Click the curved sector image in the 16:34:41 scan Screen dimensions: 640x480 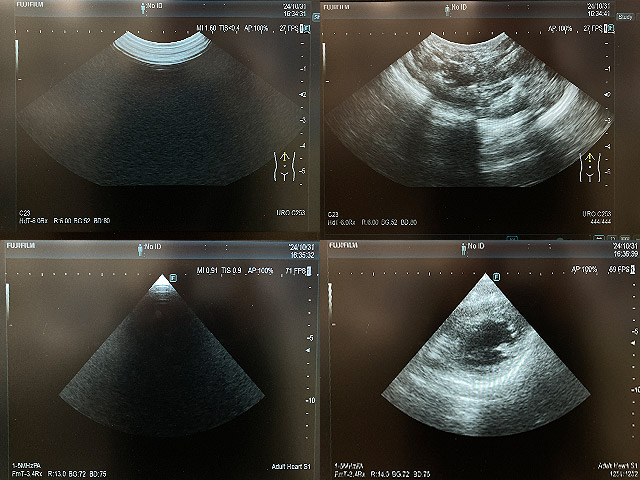pos(469,110)
